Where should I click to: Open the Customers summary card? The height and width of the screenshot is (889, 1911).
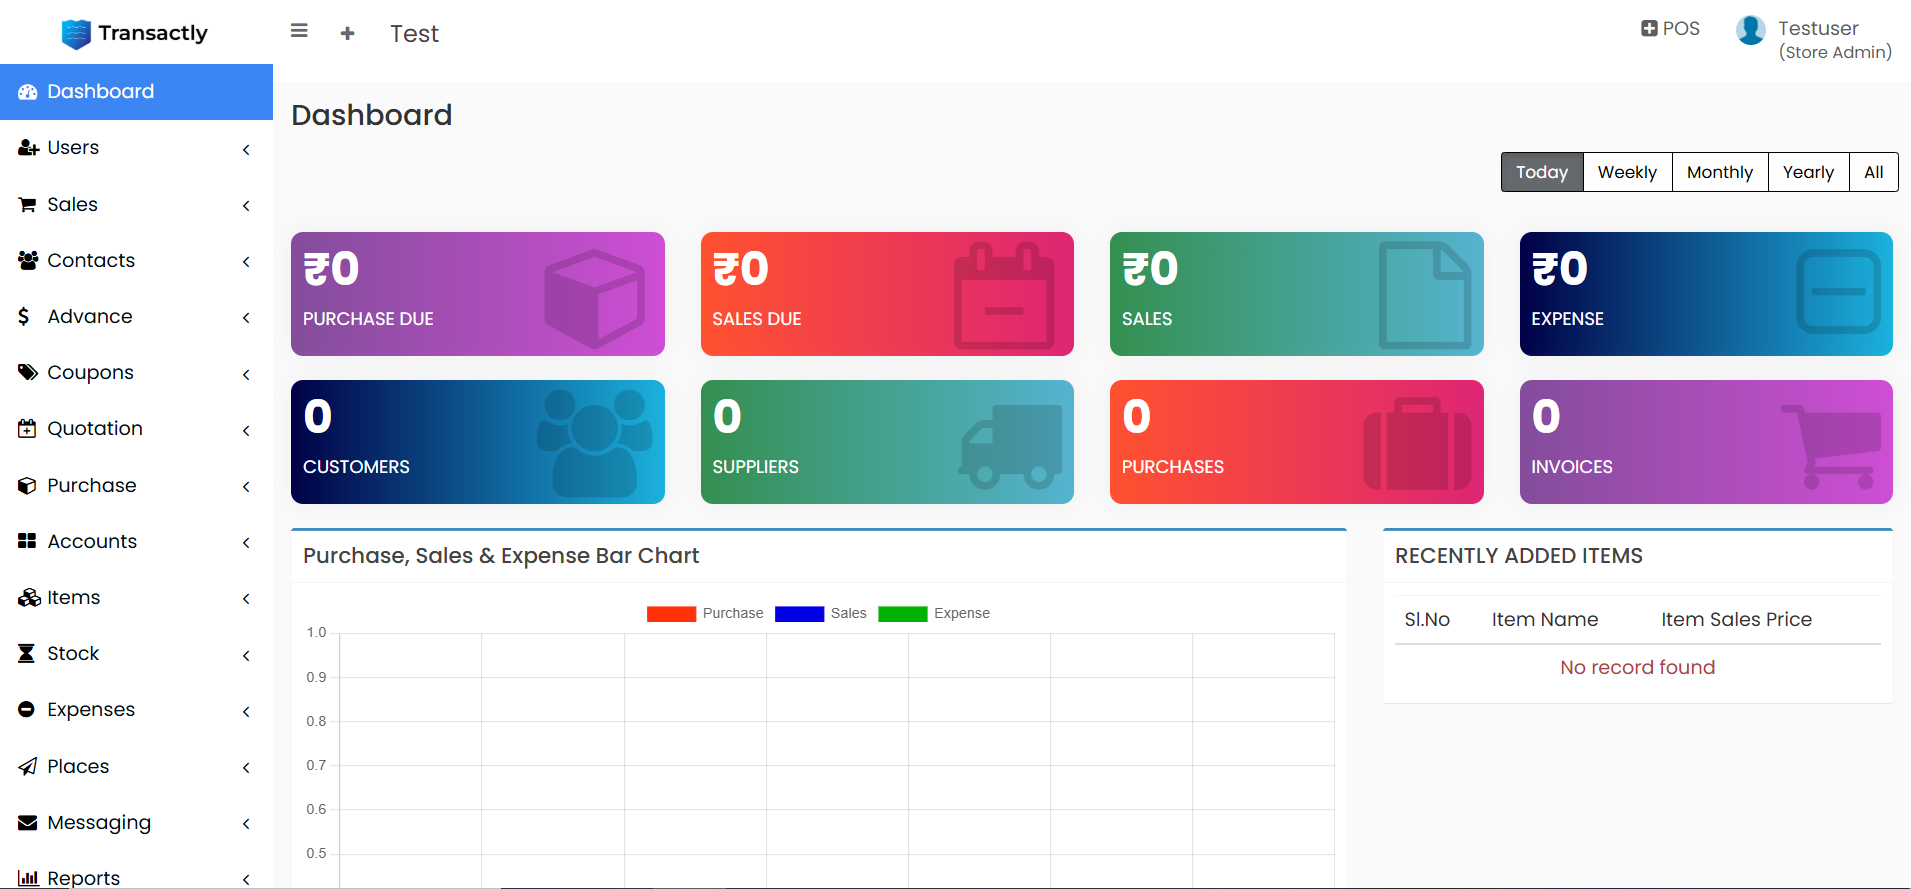(477, 442)
